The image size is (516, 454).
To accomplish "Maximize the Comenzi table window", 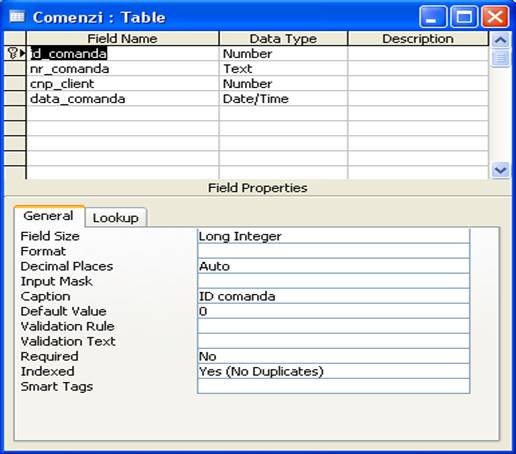I will coord(464,16).
